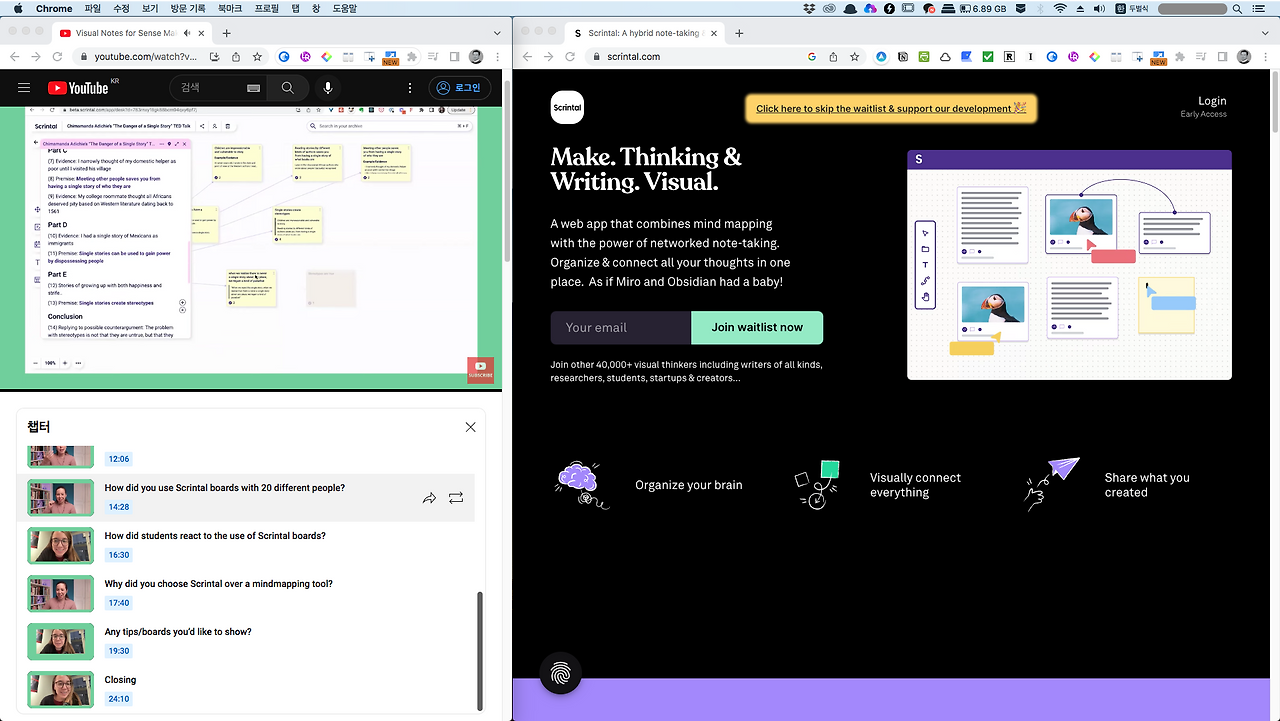Open Chrome three-dot menu in YouTube window
The image size is (1280, 721).
tap(497, 57)
